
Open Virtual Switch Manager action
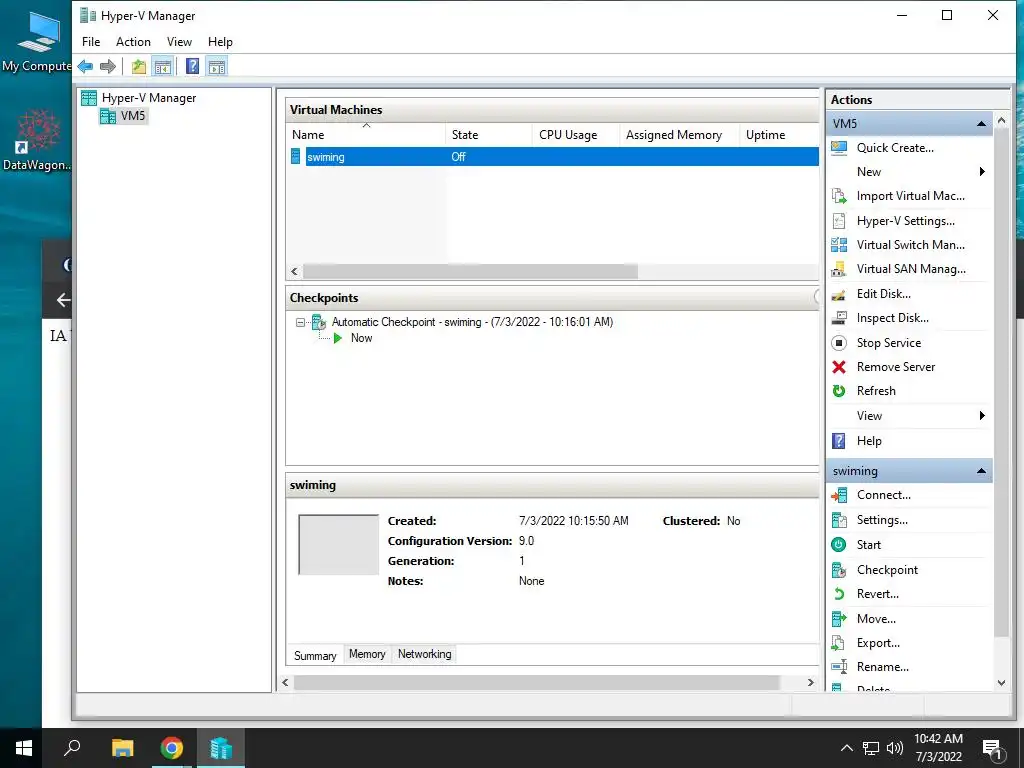[910, 245]
